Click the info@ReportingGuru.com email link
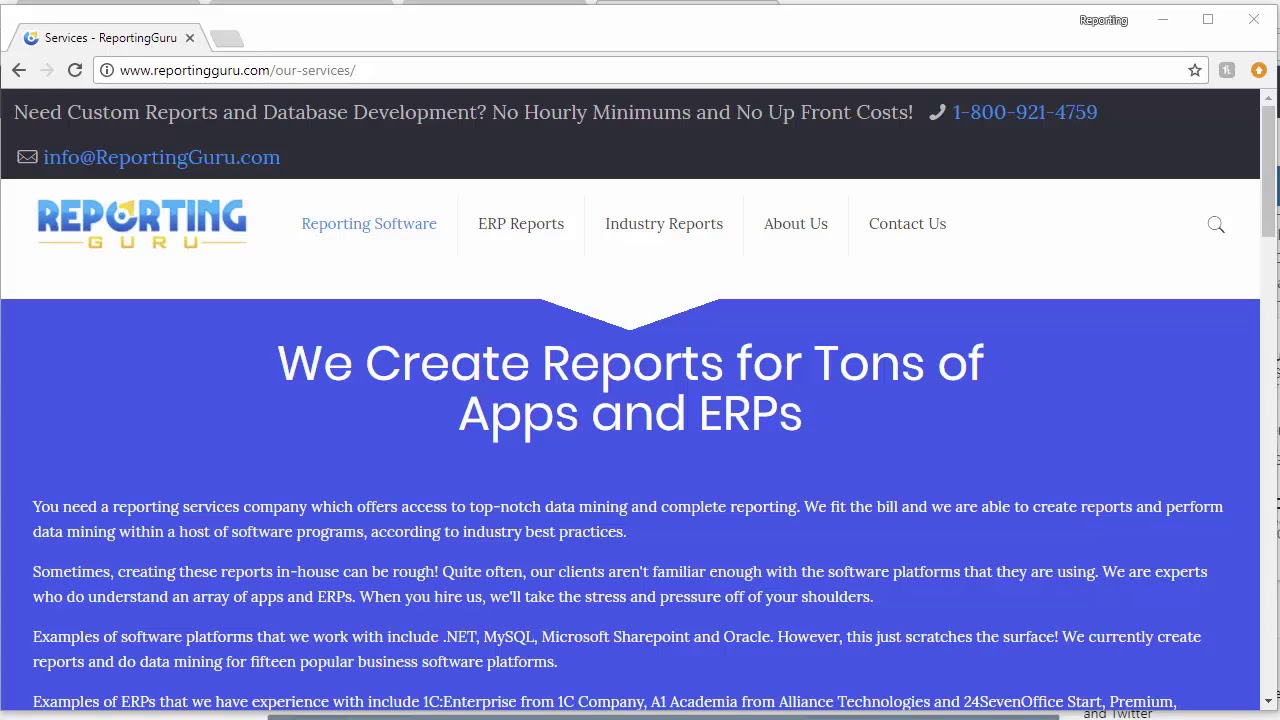The width and height of the screenshot is (1280, 720). 161,157
